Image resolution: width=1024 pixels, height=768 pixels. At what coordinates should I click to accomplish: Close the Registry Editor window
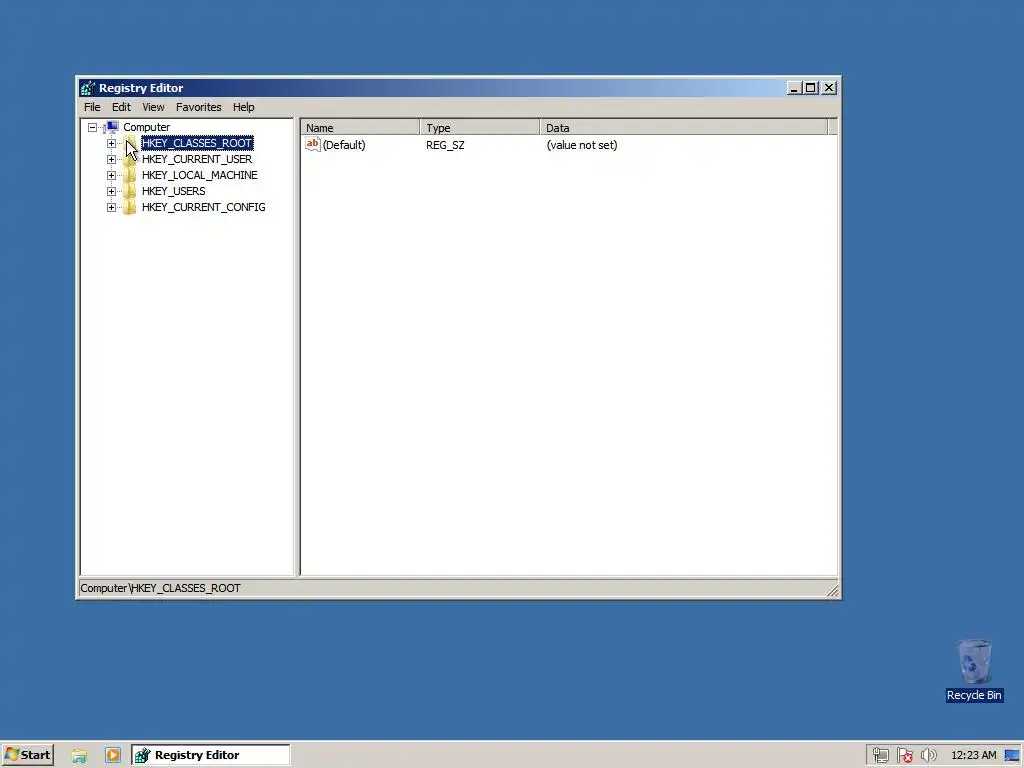[x=829, y=88]
